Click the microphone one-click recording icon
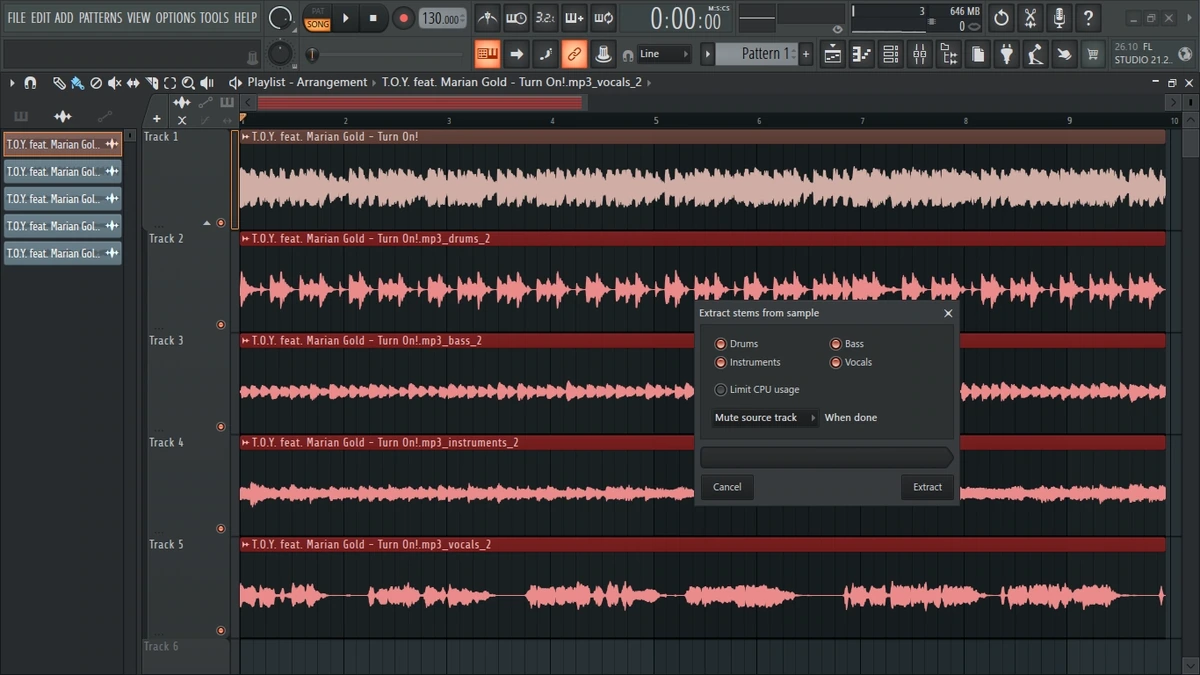The height and width of the screenshot is (675, 1200). pos(1059,18)
